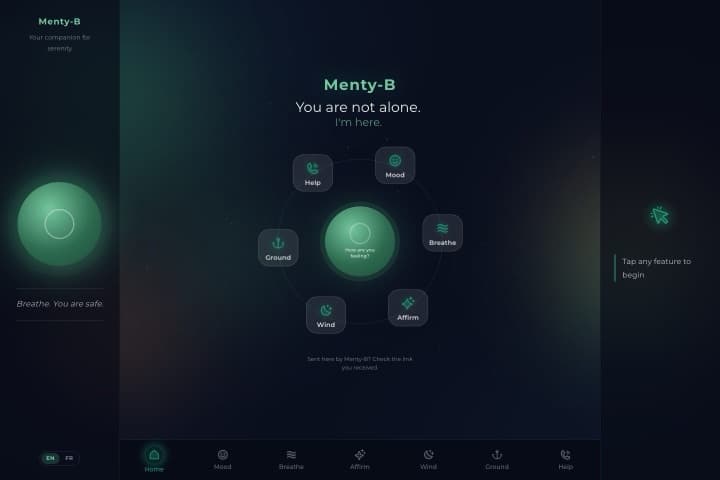Click the breathing orb in the left sidebar
Image resolution: width=720 pixels, height=480 pixels.
[x=59, y=224]
